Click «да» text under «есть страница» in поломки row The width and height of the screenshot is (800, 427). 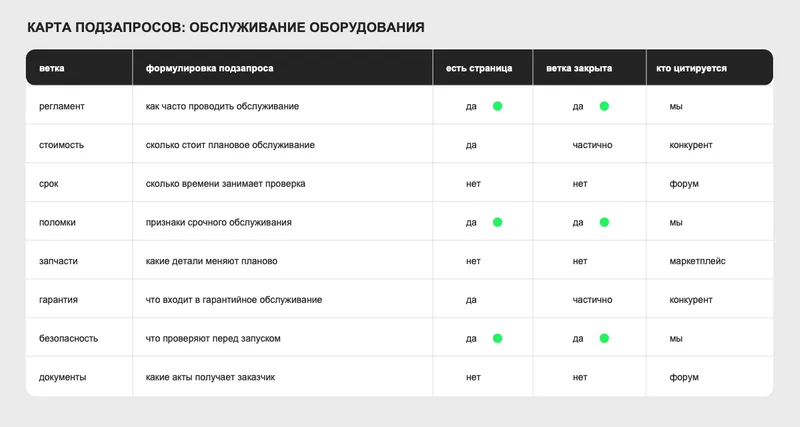pos(471,222)
